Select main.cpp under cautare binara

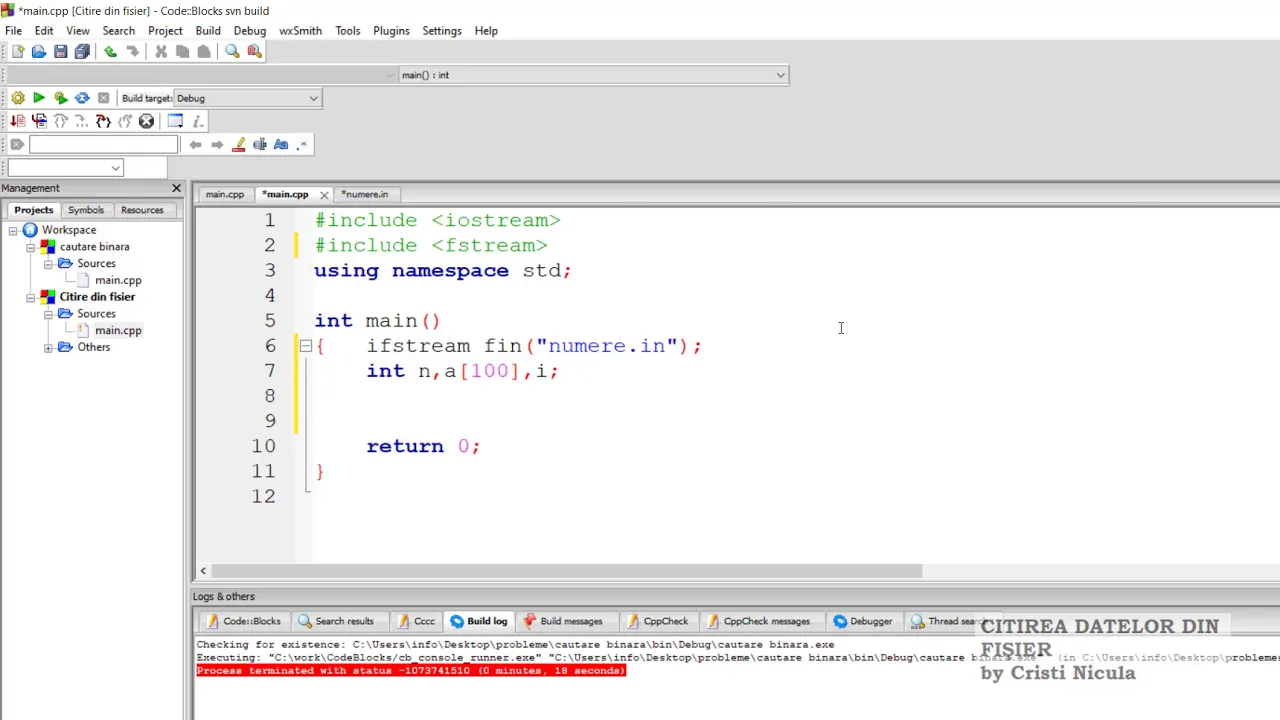[x=118, y=280]
